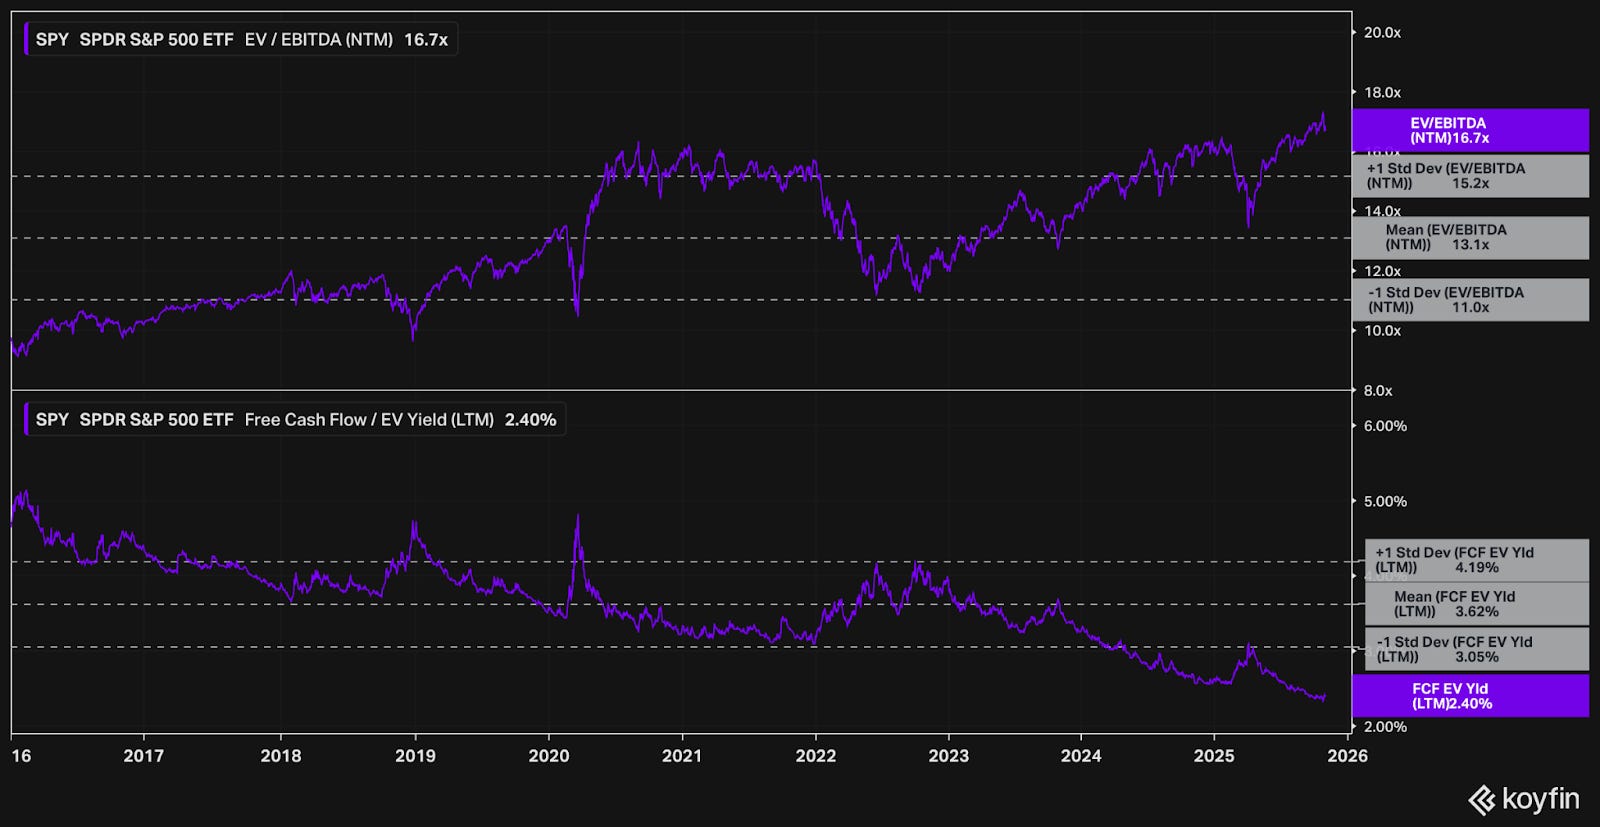Image resolution: width=1600 pixels, height=827 pixels.
Task: Click the 2.00% axis label
Action: click(1385, 727)
